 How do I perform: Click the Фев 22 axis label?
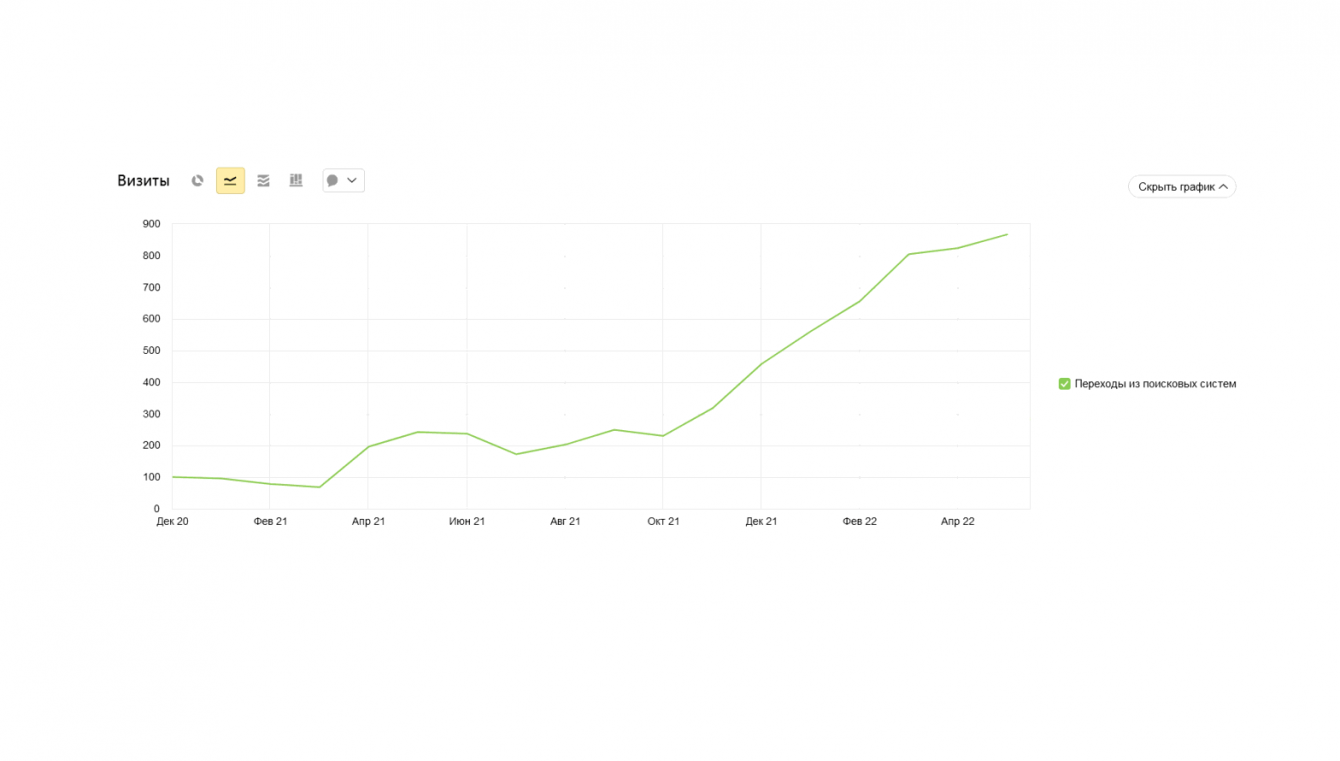pyautogui.click(x=859, y=522)
